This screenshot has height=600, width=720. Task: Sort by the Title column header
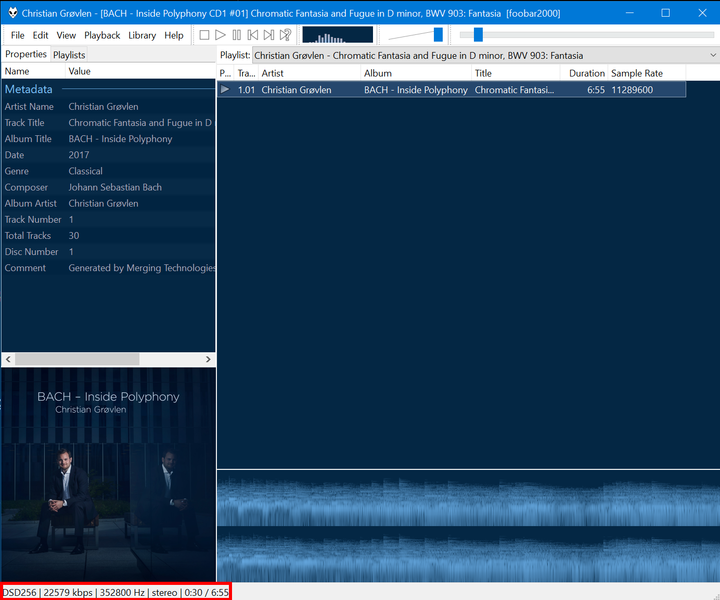[516, 73]
